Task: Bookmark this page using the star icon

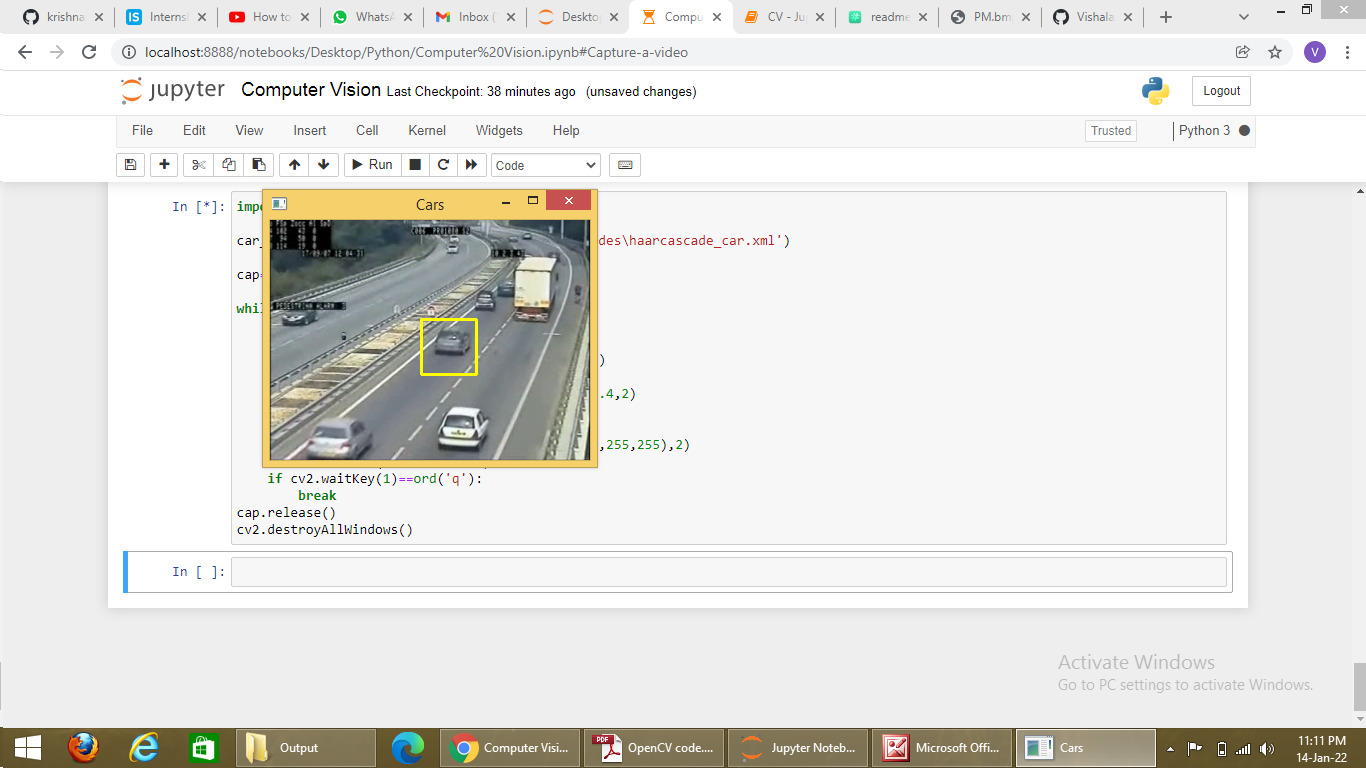Action: click(1274, 52)
